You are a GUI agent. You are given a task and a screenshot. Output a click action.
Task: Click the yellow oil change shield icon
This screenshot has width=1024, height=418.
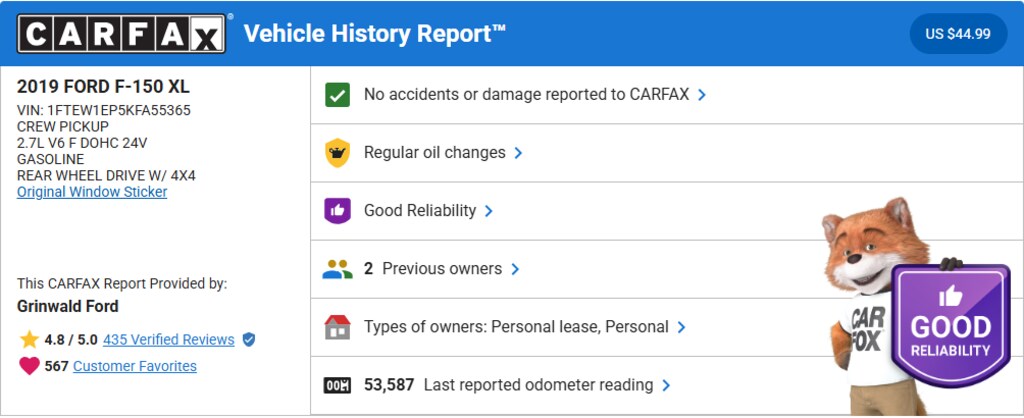tap(337, 153)
